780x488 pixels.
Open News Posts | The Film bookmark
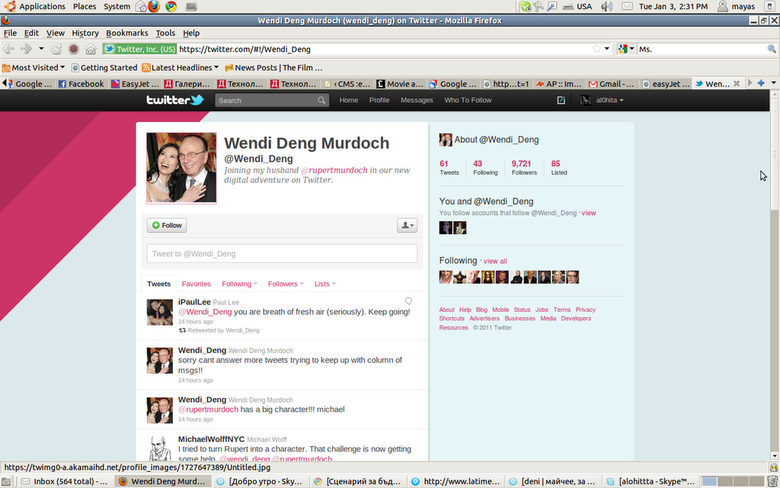[x=274, y=67]
